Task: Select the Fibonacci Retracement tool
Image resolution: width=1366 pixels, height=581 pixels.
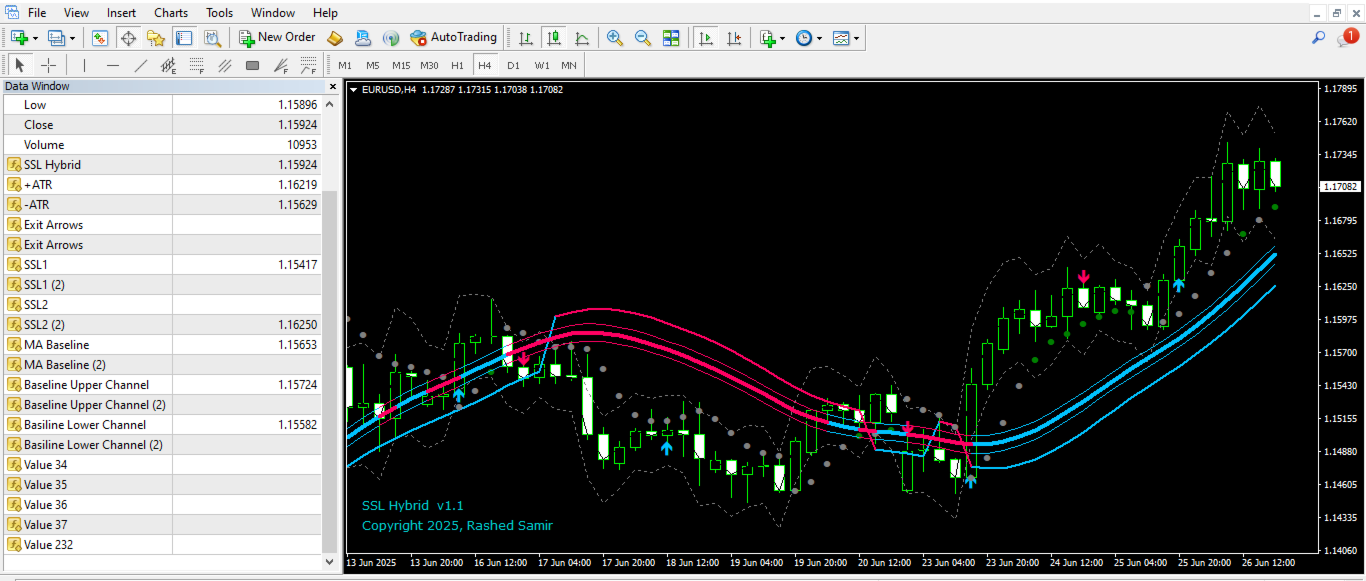Action: pyautogui.click(x=197, y=65)
